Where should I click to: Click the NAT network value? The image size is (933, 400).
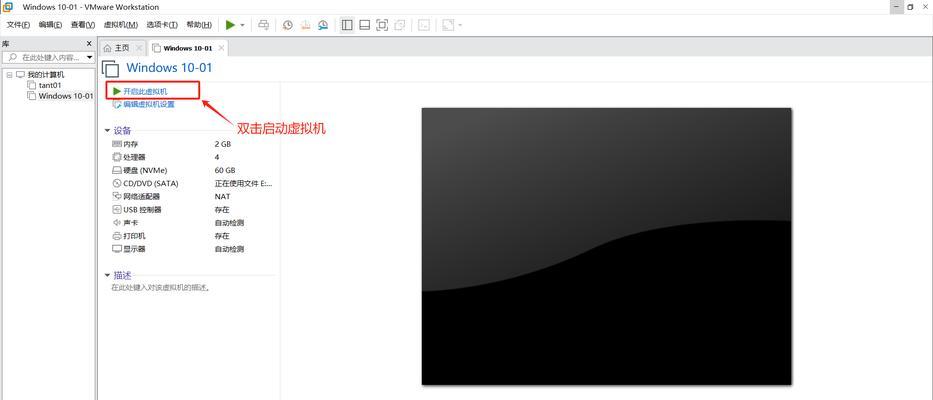tap(223, 196)
